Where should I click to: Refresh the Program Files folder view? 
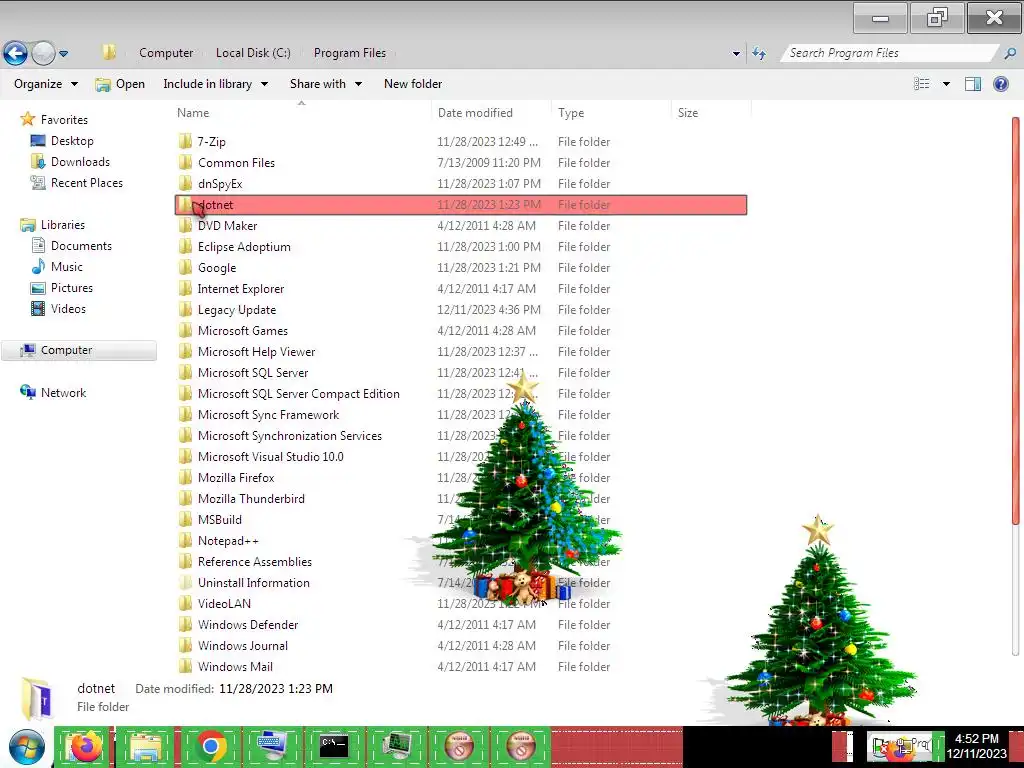point(759,54)
